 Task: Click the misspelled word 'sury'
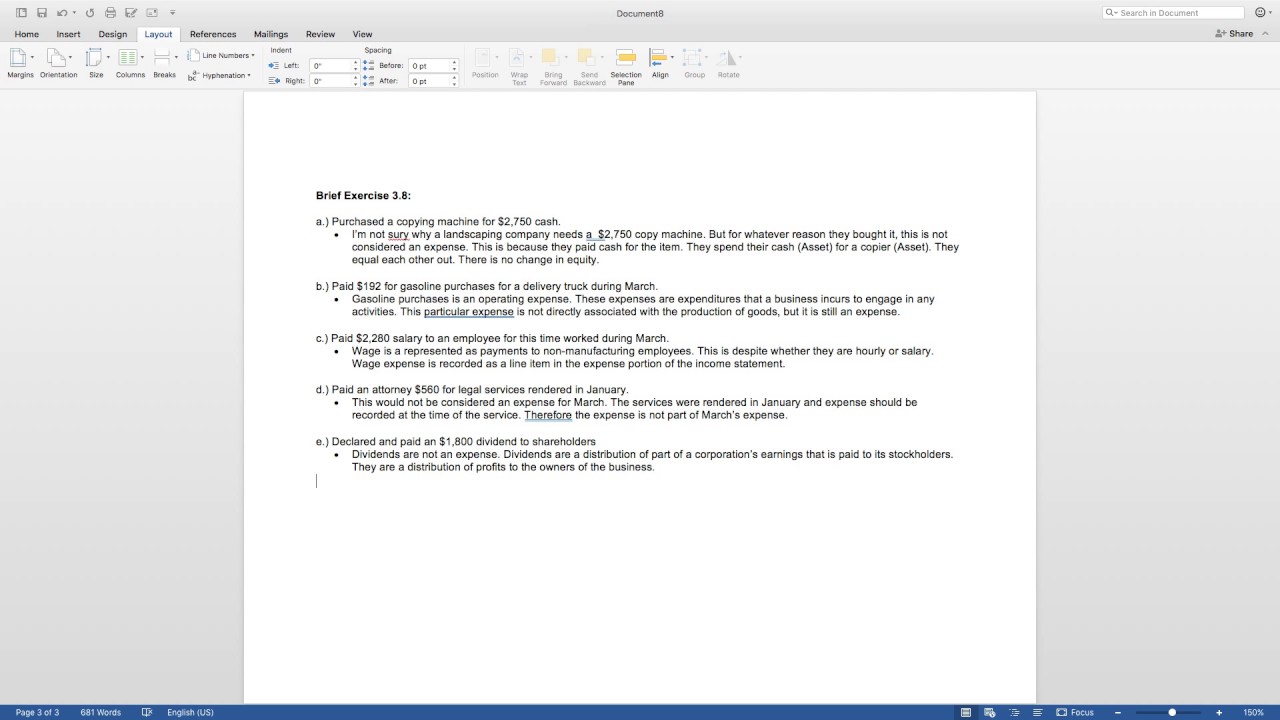tap(398, 235)
